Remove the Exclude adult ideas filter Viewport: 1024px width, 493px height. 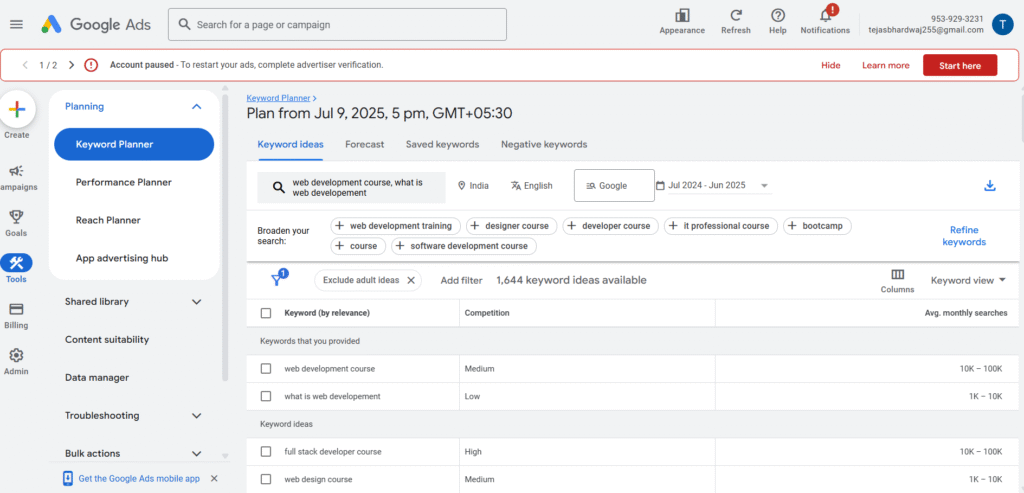(411, 280)
